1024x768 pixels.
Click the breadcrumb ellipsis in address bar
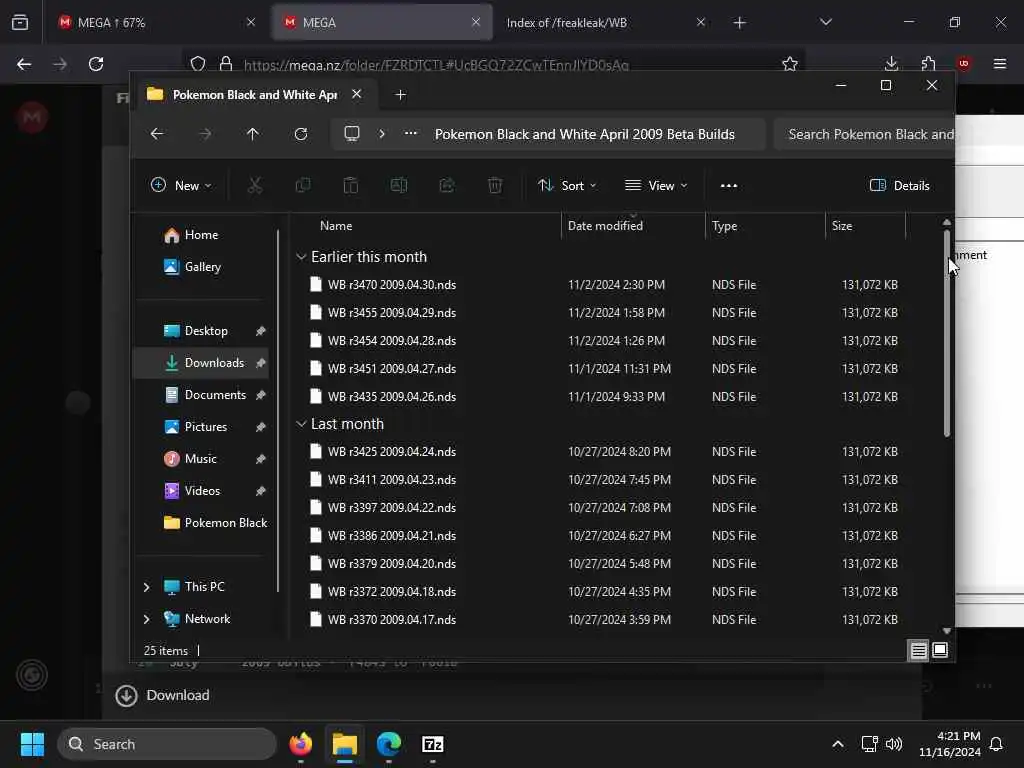tap(411, 133)
